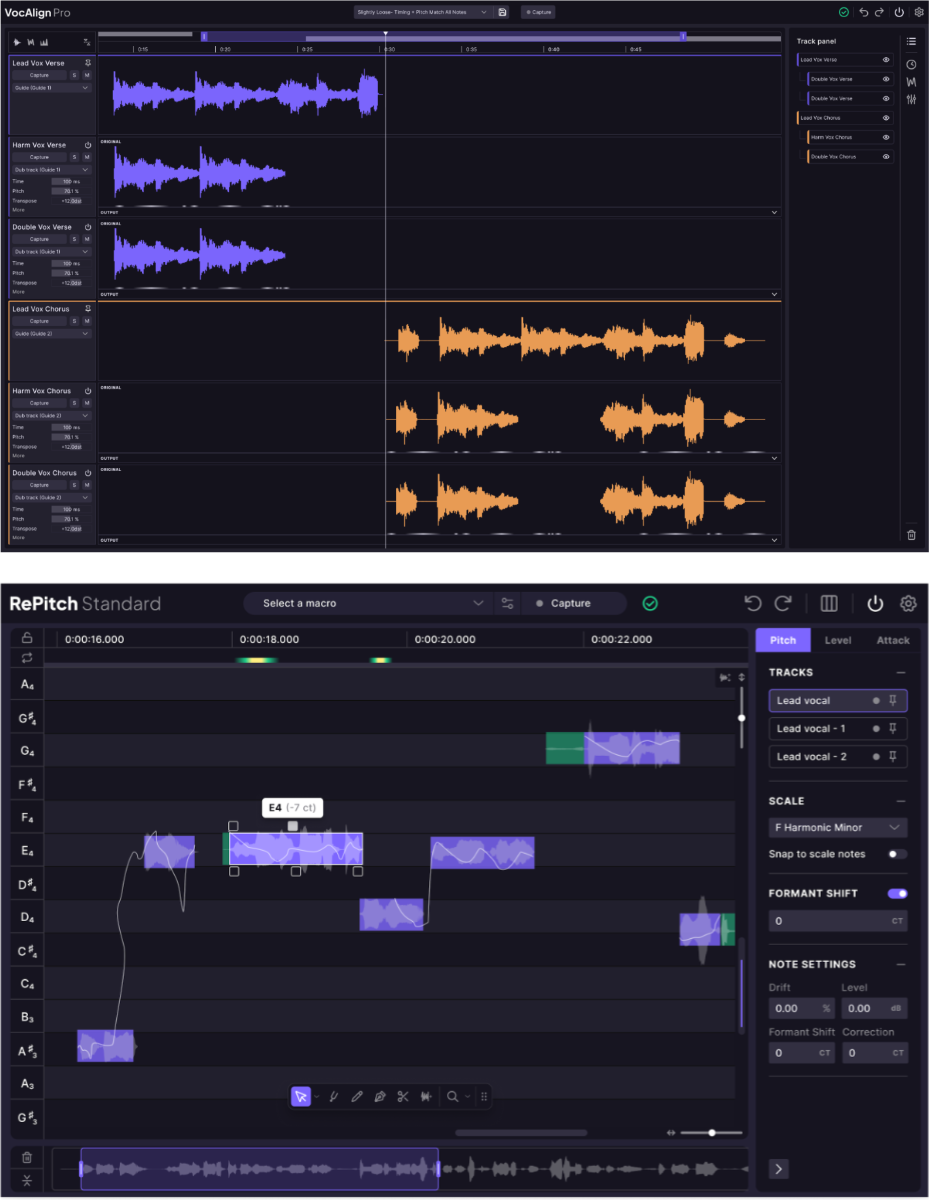Open Lead Vox Verse Guide (Guide 1) dropdown
Screen dimensions: 929x1200
pos(52,88)
